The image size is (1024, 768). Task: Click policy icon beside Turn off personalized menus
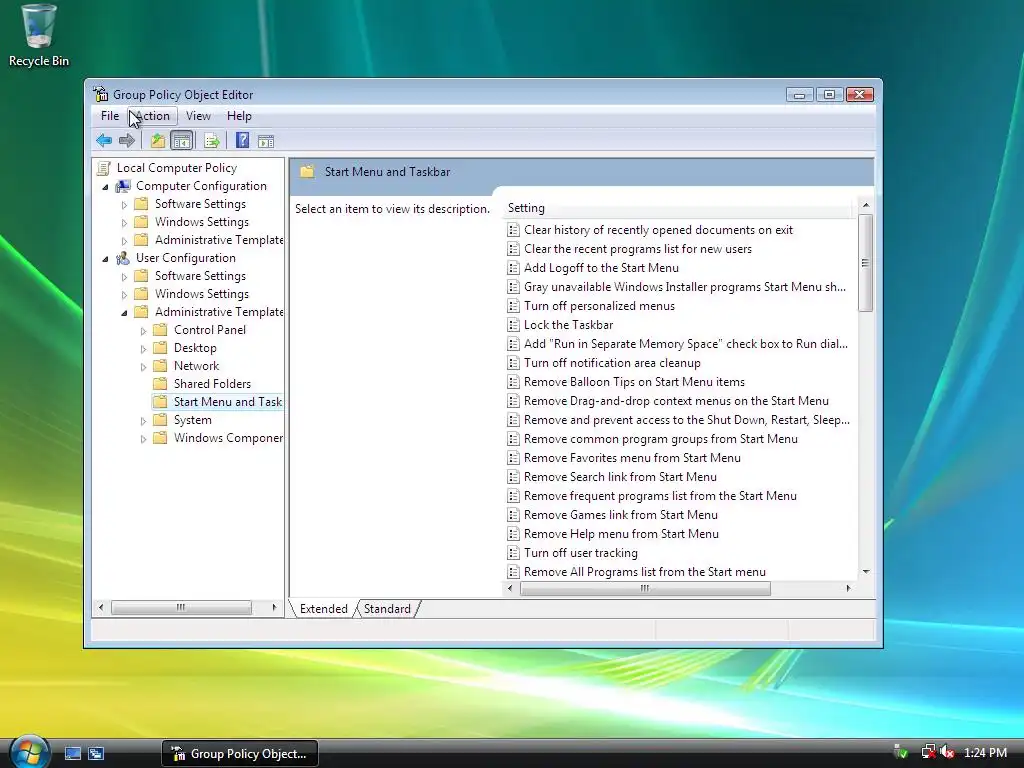pyautogui.click(x=513, y=306)
